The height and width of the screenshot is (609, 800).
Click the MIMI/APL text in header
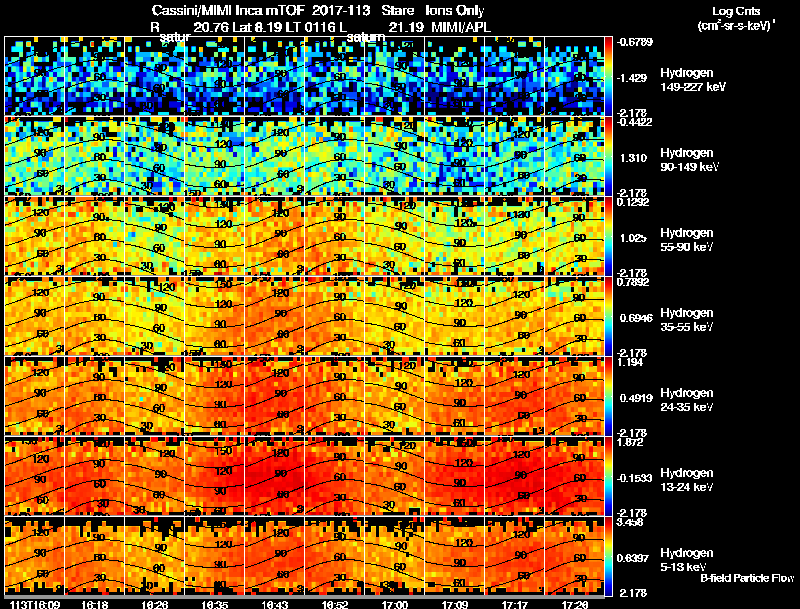[x=461, y=27]
